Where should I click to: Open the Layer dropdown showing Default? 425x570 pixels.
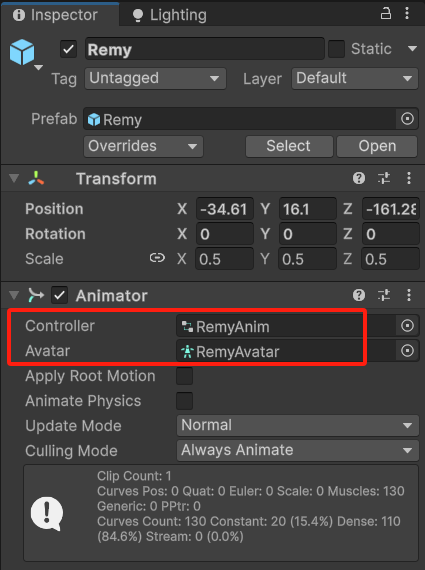click(x=354, y=78)
